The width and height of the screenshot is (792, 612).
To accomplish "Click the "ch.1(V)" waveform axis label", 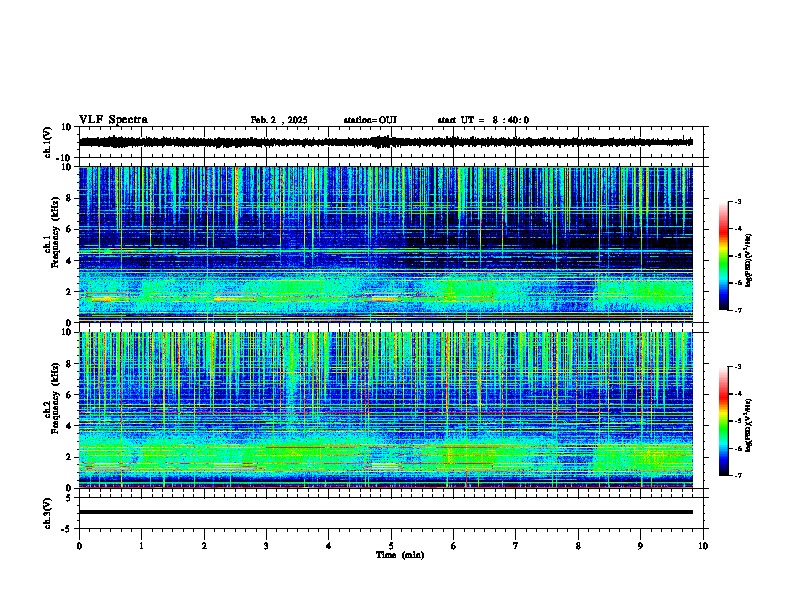I will (48, 142).
